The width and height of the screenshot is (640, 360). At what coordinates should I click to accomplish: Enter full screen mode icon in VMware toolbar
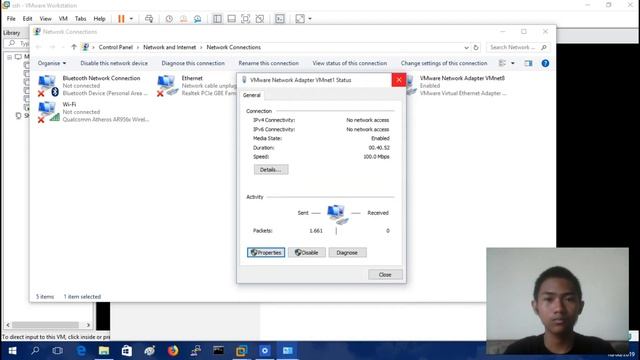click(x=245, y=19)
